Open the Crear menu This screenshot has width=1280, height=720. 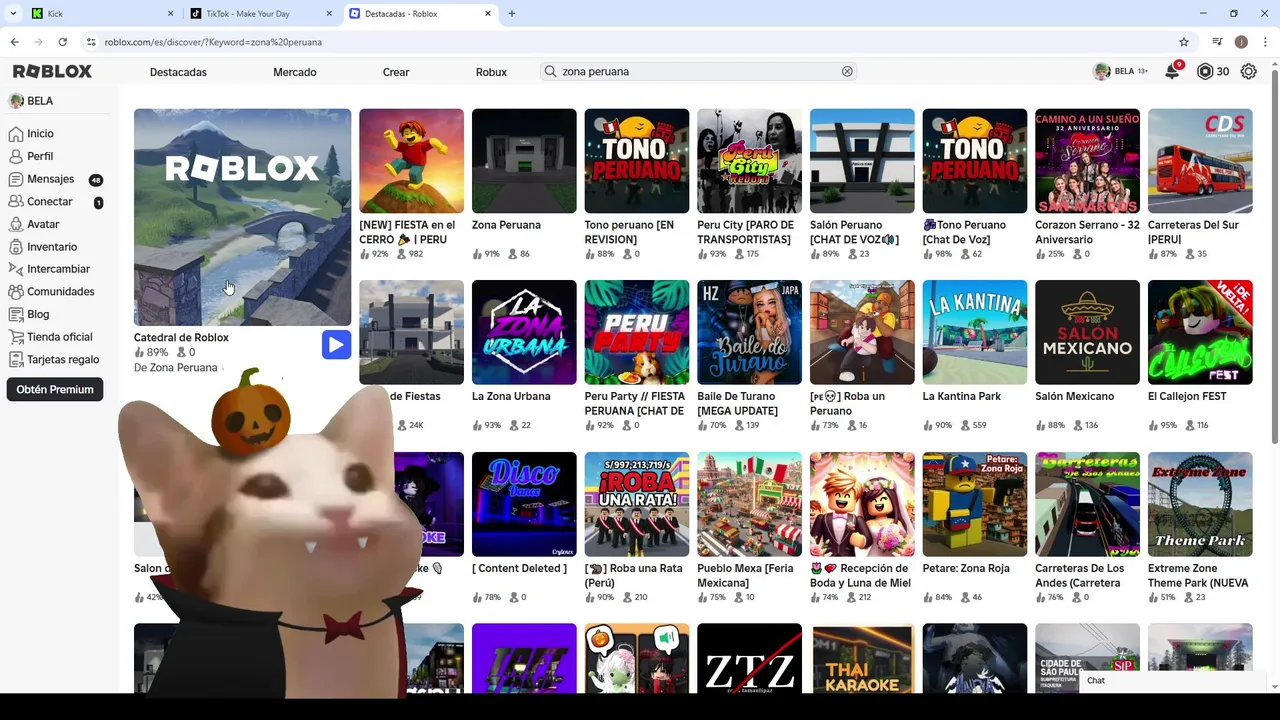[x=396, y=72]
